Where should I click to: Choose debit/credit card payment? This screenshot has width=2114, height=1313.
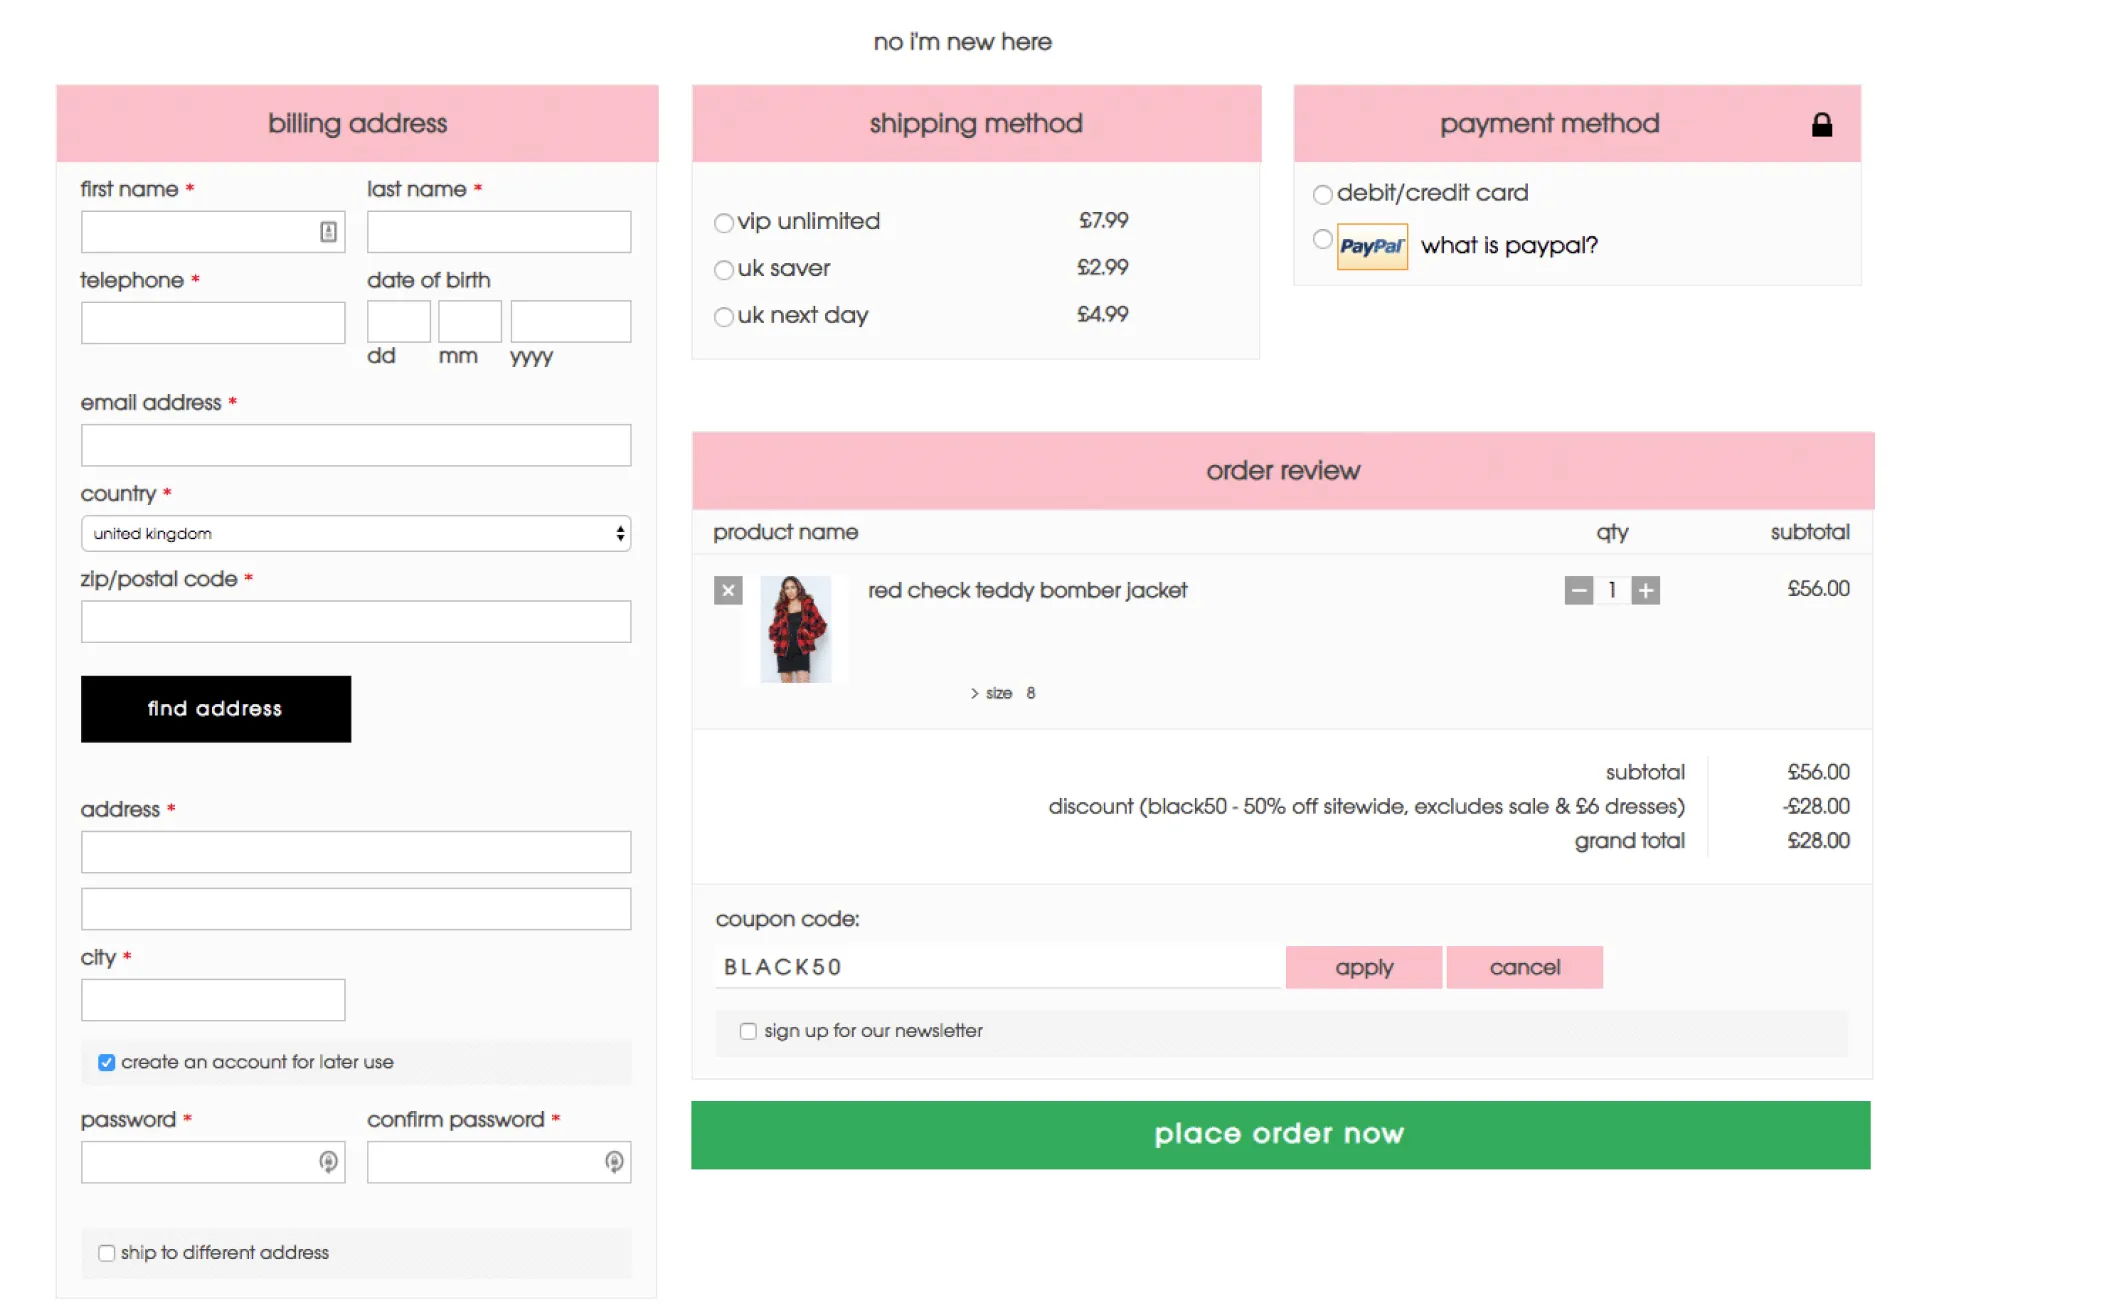pyautogui.click(x=1323, y=194)
